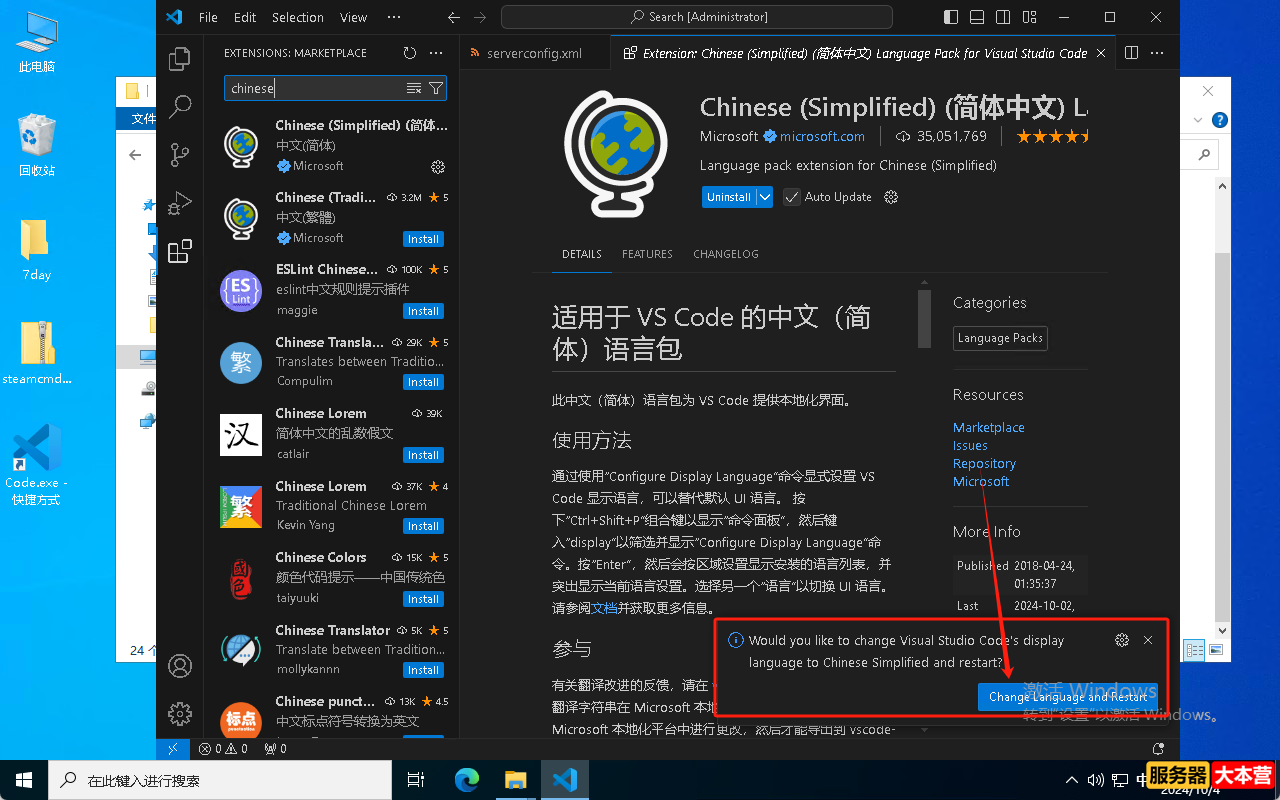Refresh the extensions marketplace list
This screenshot has width=1280, height=800.
pyautogui.click(x=410, y=53)
